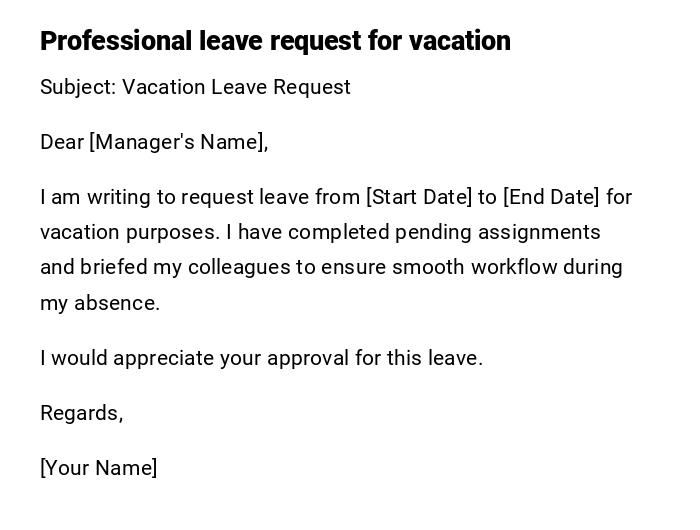Click the words "I am writing"

point(96,197)
